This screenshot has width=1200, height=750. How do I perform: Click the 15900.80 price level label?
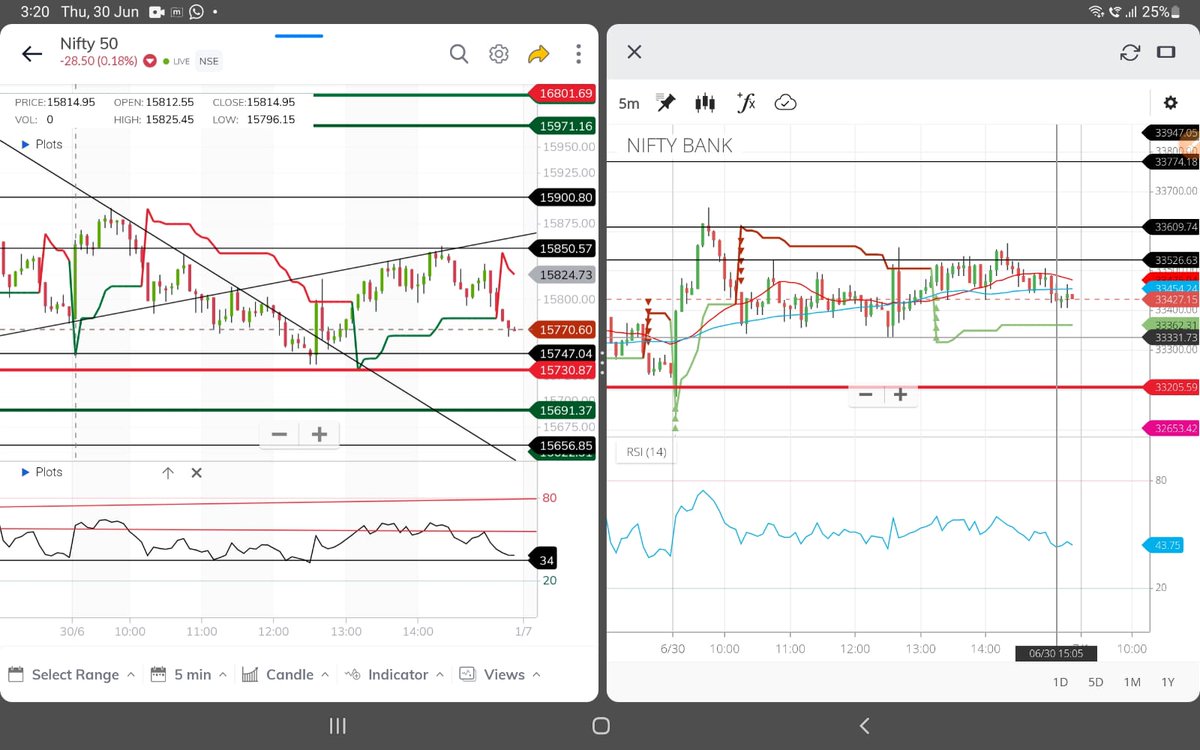[565, 198]
